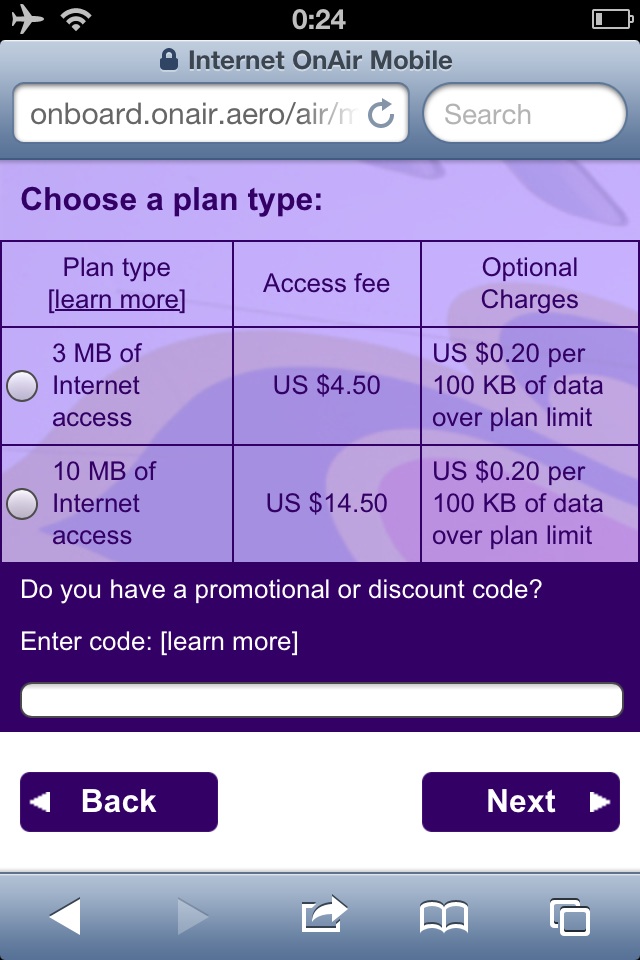Tap the clock in the status bar

318,20
